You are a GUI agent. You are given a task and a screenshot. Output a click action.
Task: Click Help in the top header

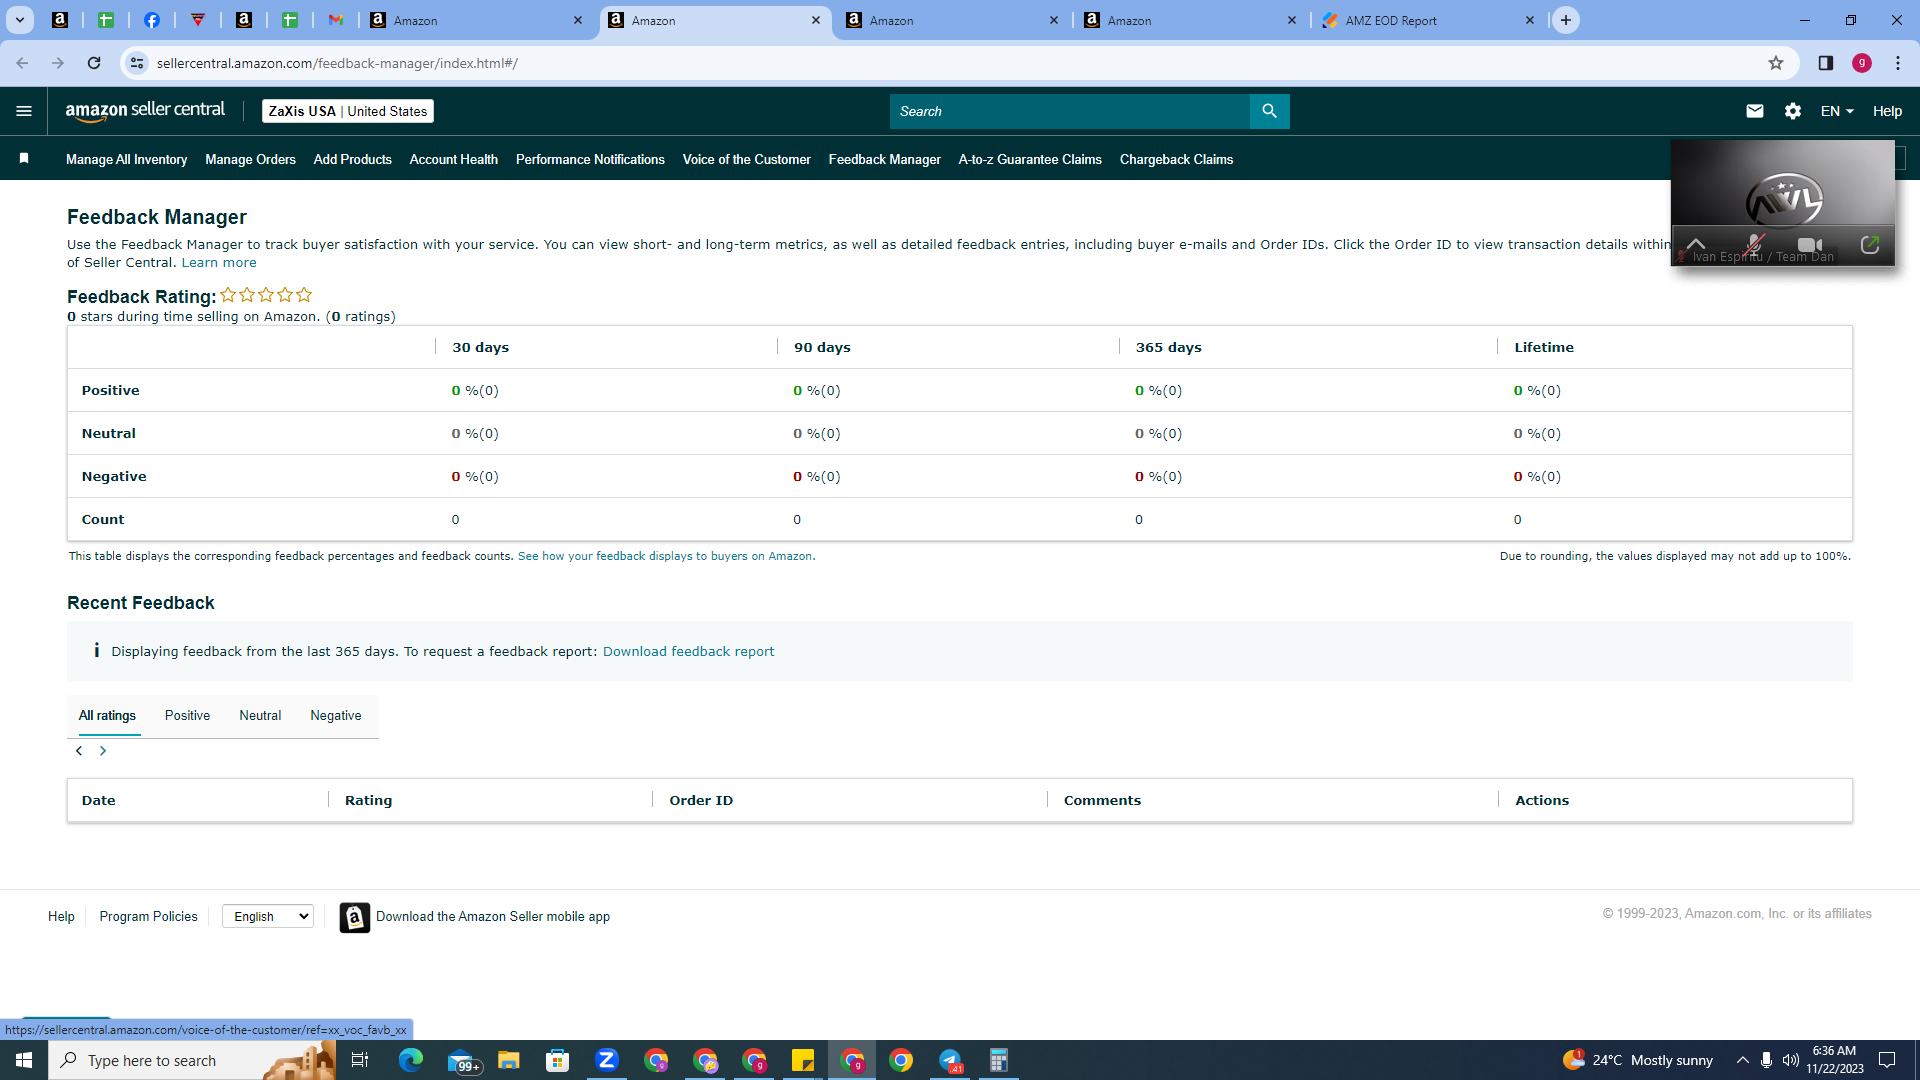1887,111
